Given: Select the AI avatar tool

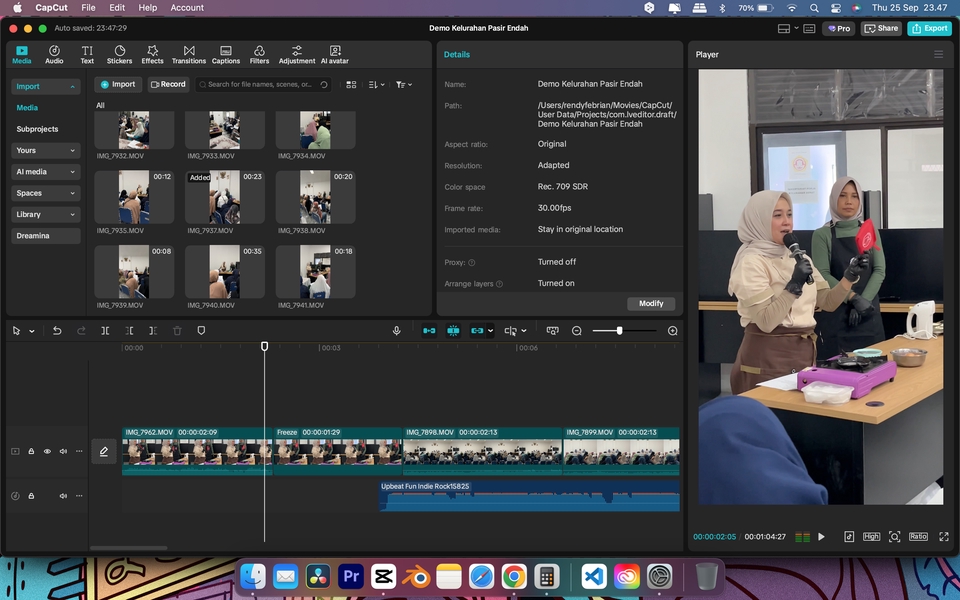Looking at the screenshot, I should pyautogui.click(x=335, y=54).
